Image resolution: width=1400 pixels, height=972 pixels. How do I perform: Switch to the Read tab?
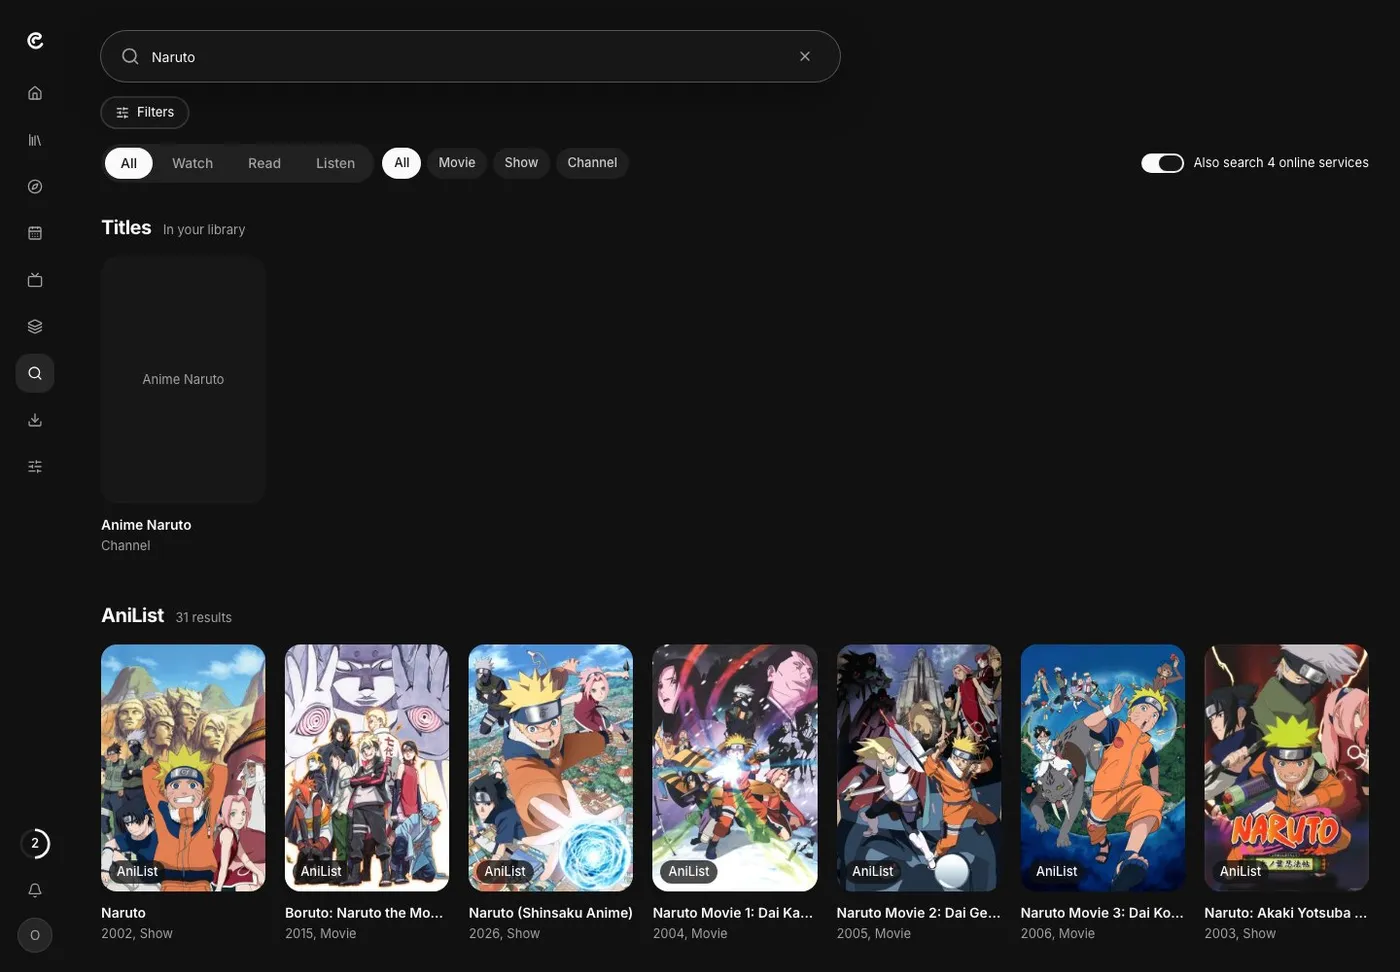[264, 163]
